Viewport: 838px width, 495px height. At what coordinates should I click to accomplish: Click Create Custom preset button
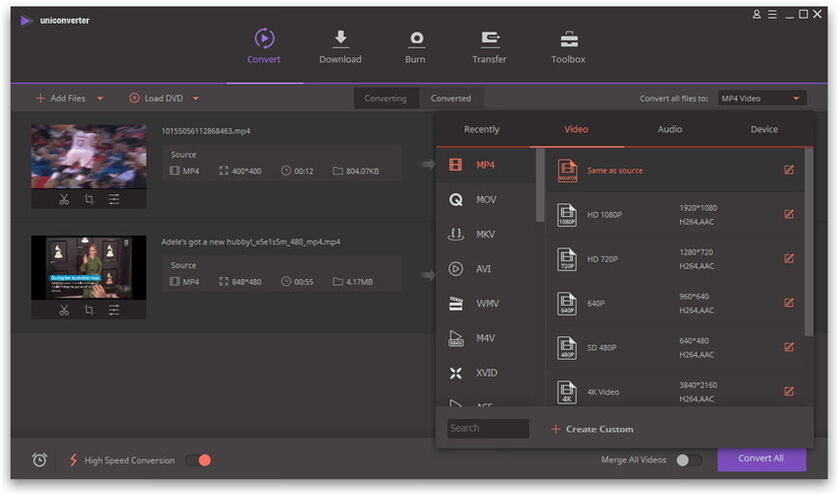pos(592,429)
